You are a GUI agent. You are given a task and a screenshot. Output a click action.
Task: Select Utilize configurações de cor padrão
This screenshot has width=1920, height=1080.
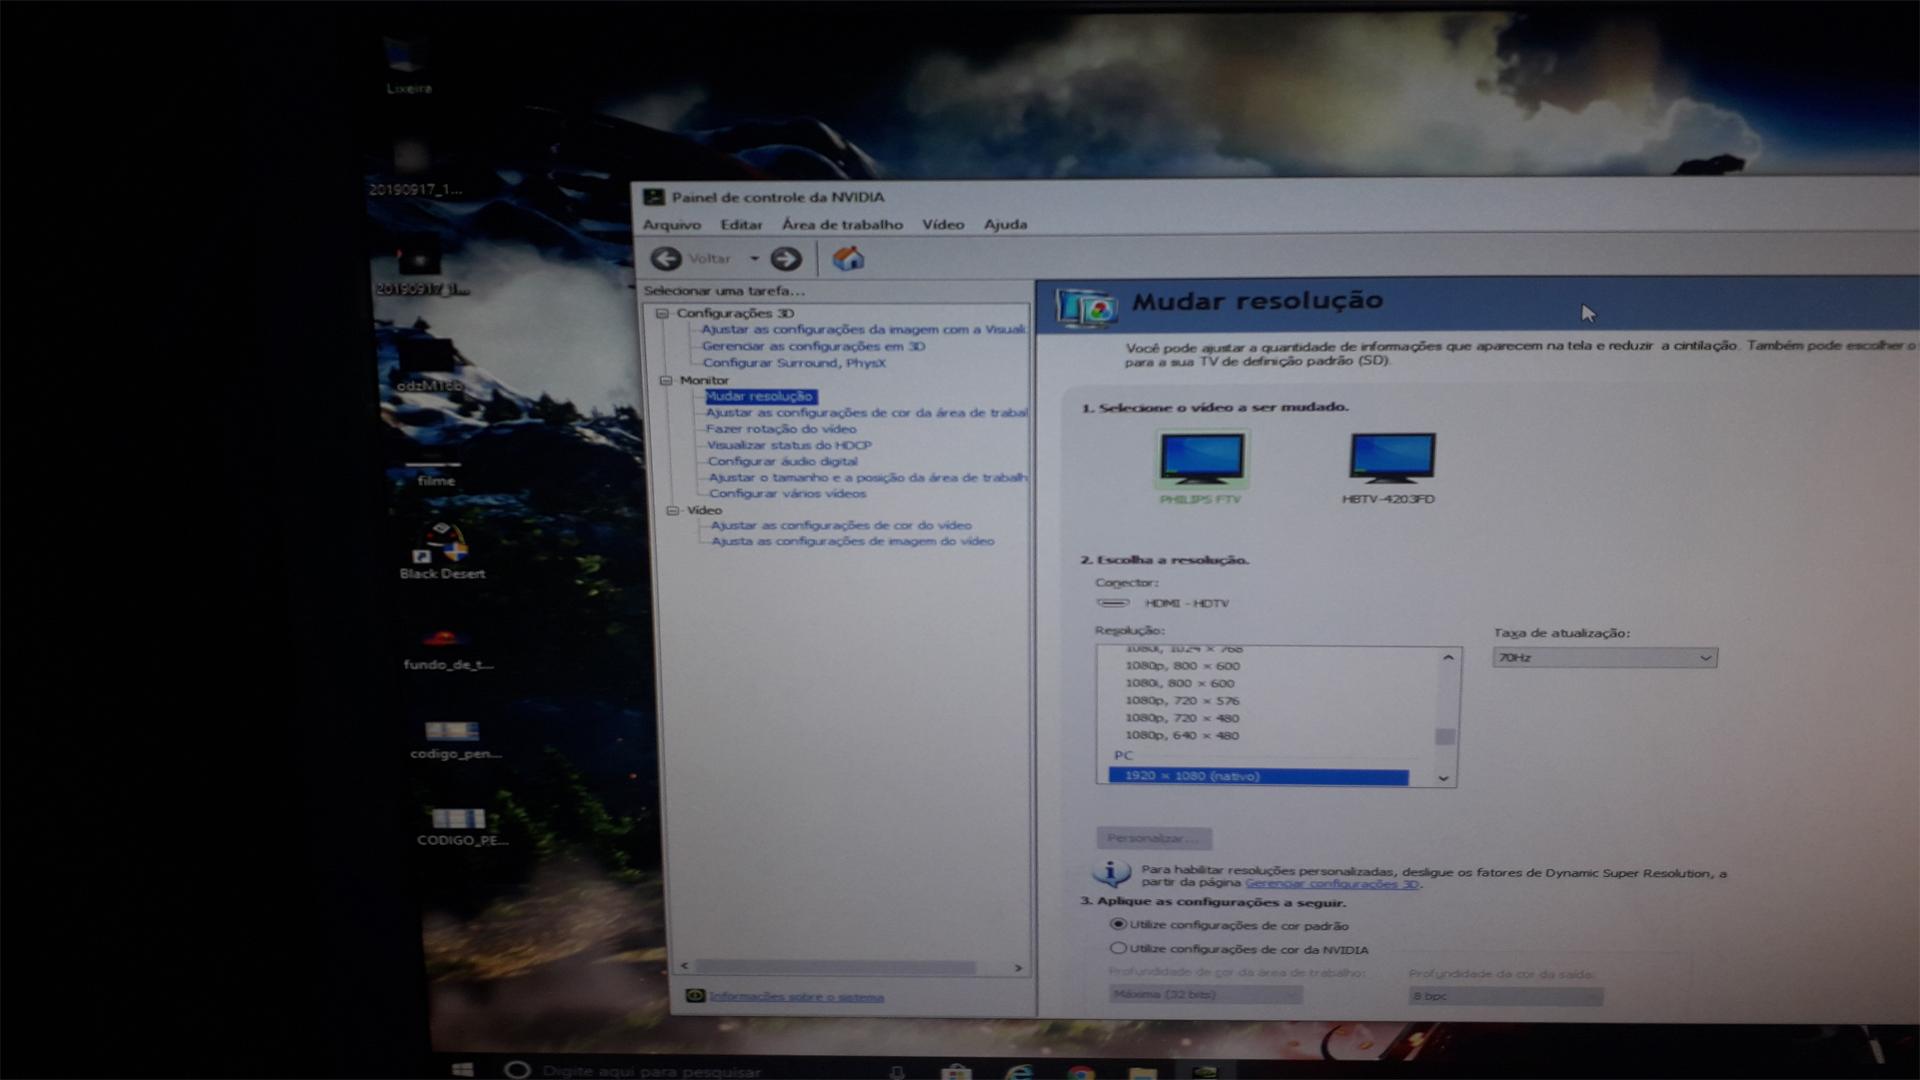pos(1118,924)
